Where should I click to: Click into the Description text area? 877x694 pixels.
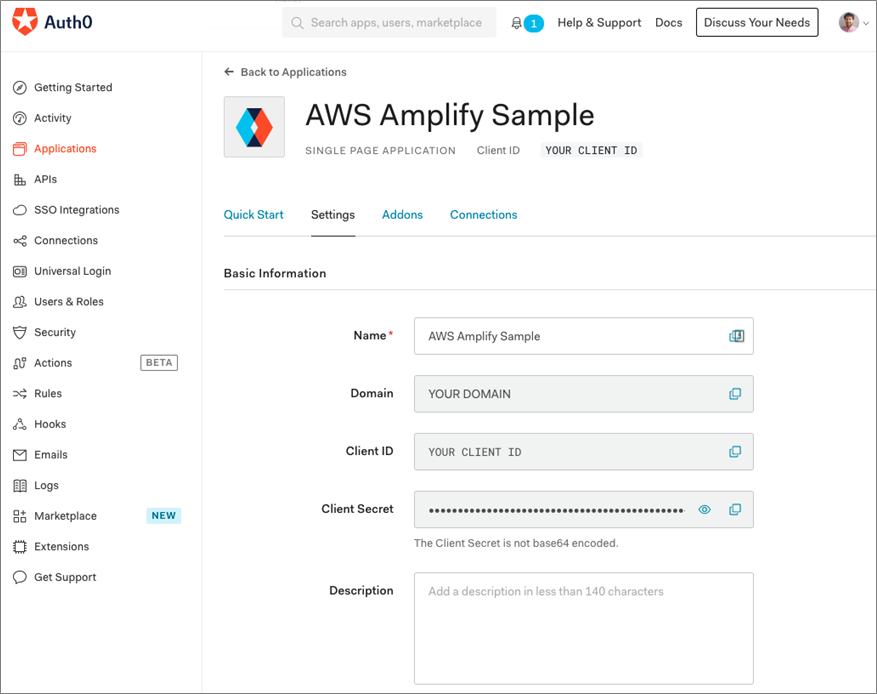(x=583, y=628)
